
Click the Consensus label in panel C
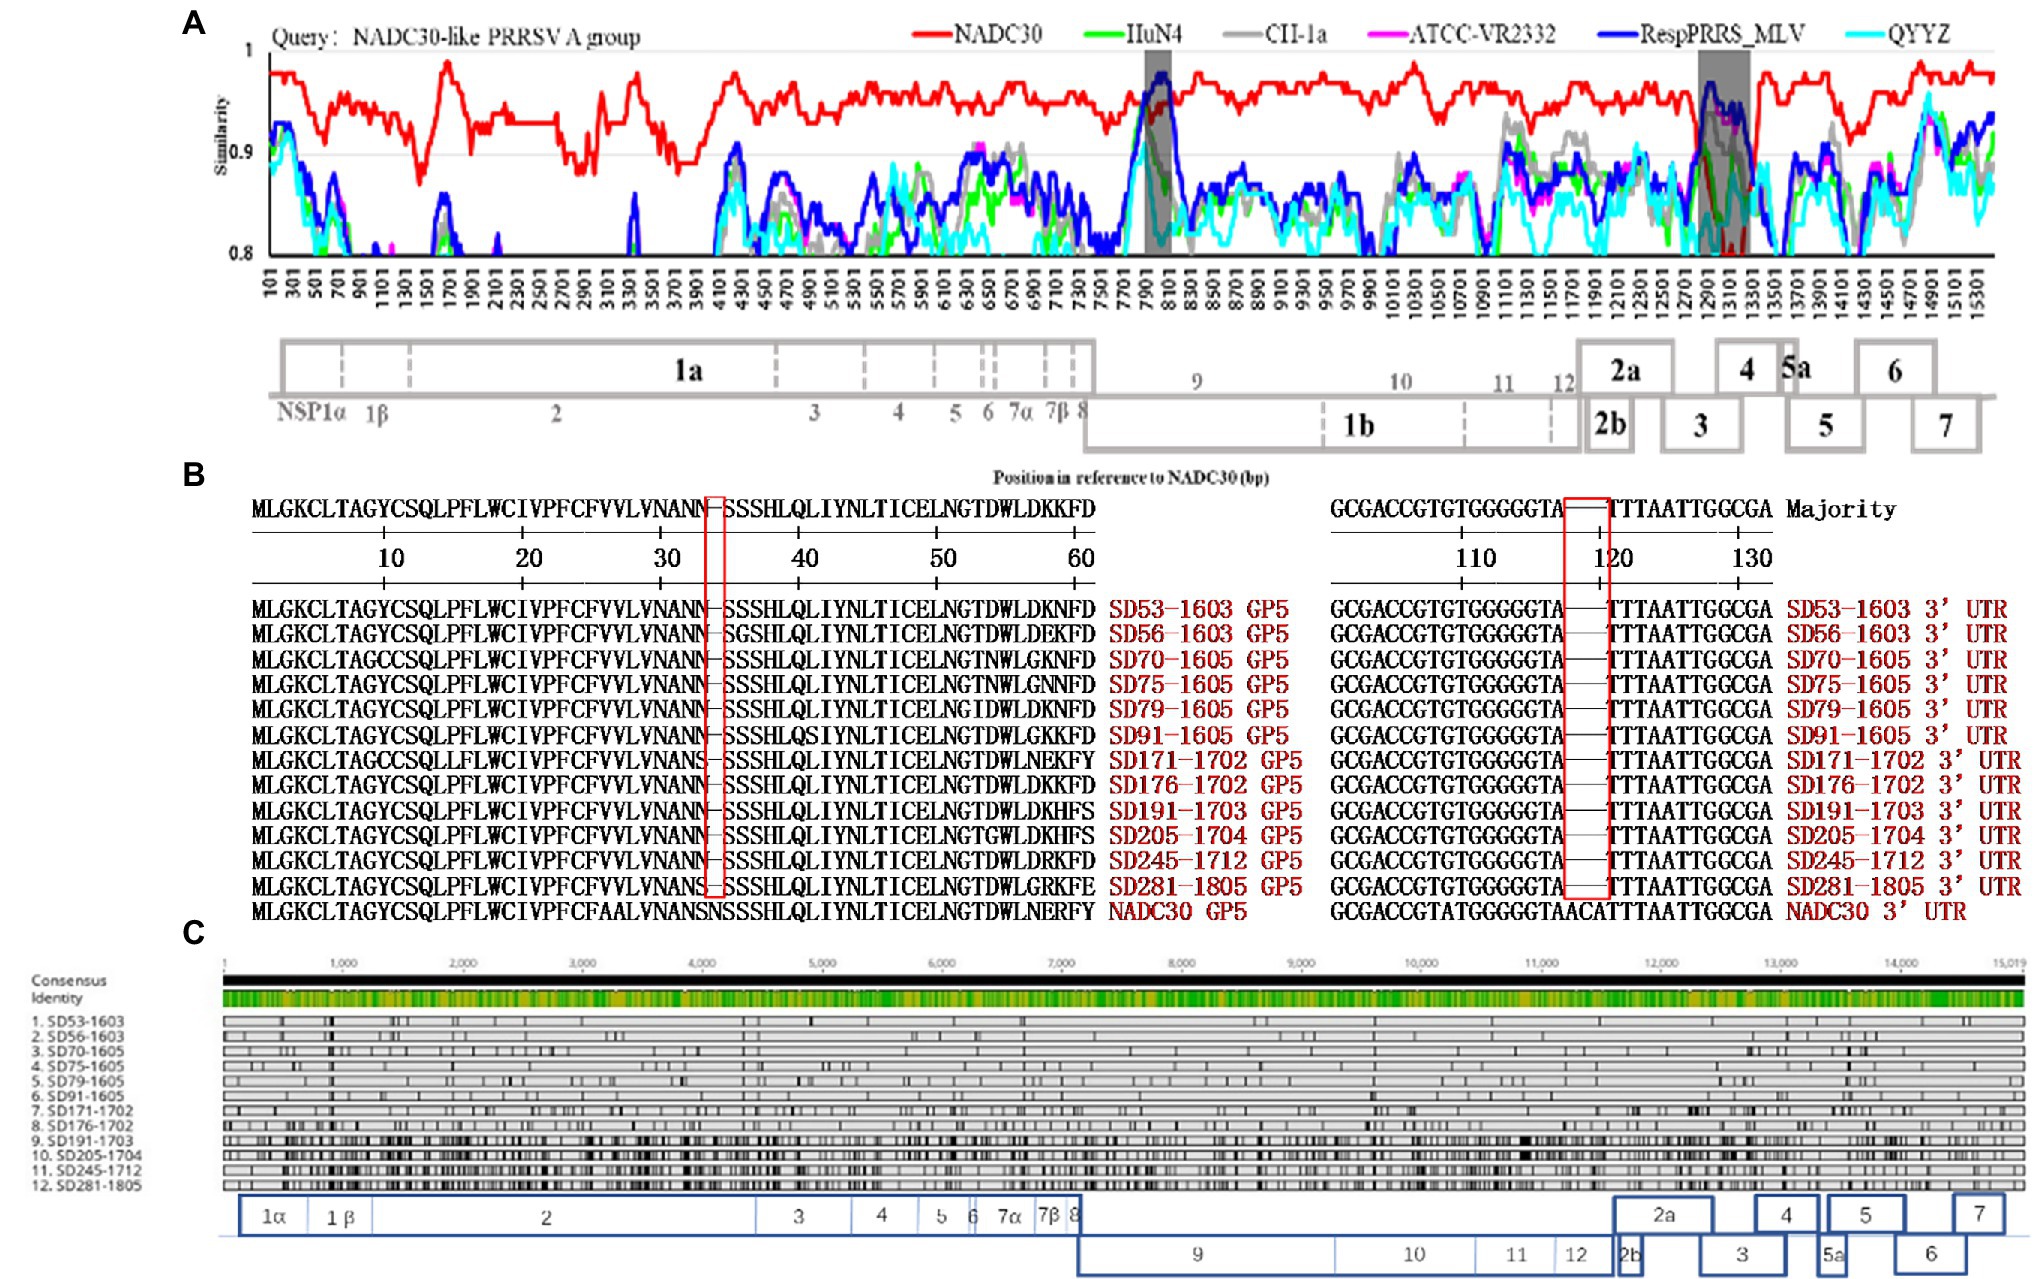(x=68, y=980)
